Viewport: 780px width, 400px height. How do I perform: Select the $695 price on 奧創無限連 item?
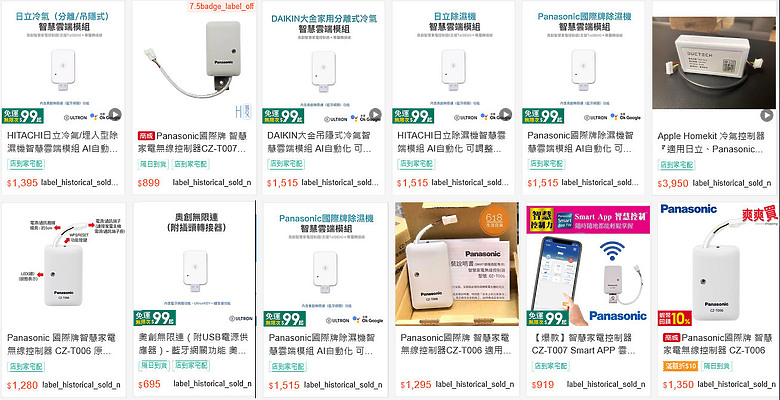(149, 384)
